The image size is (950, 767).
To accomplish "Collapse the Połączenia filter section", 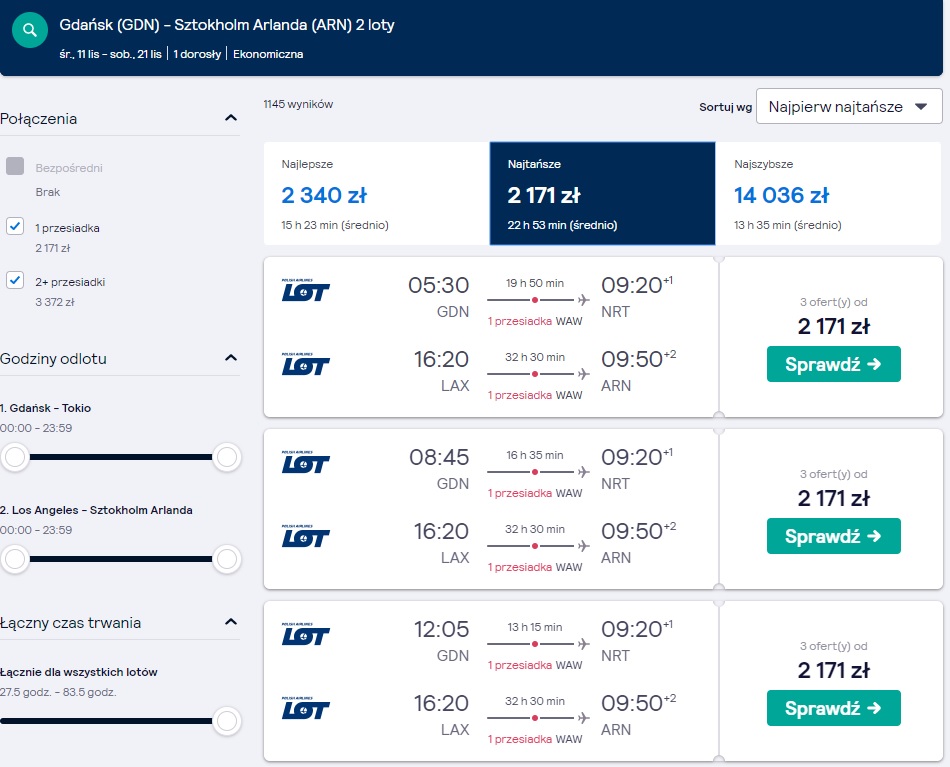I will (x=231, y=118).
